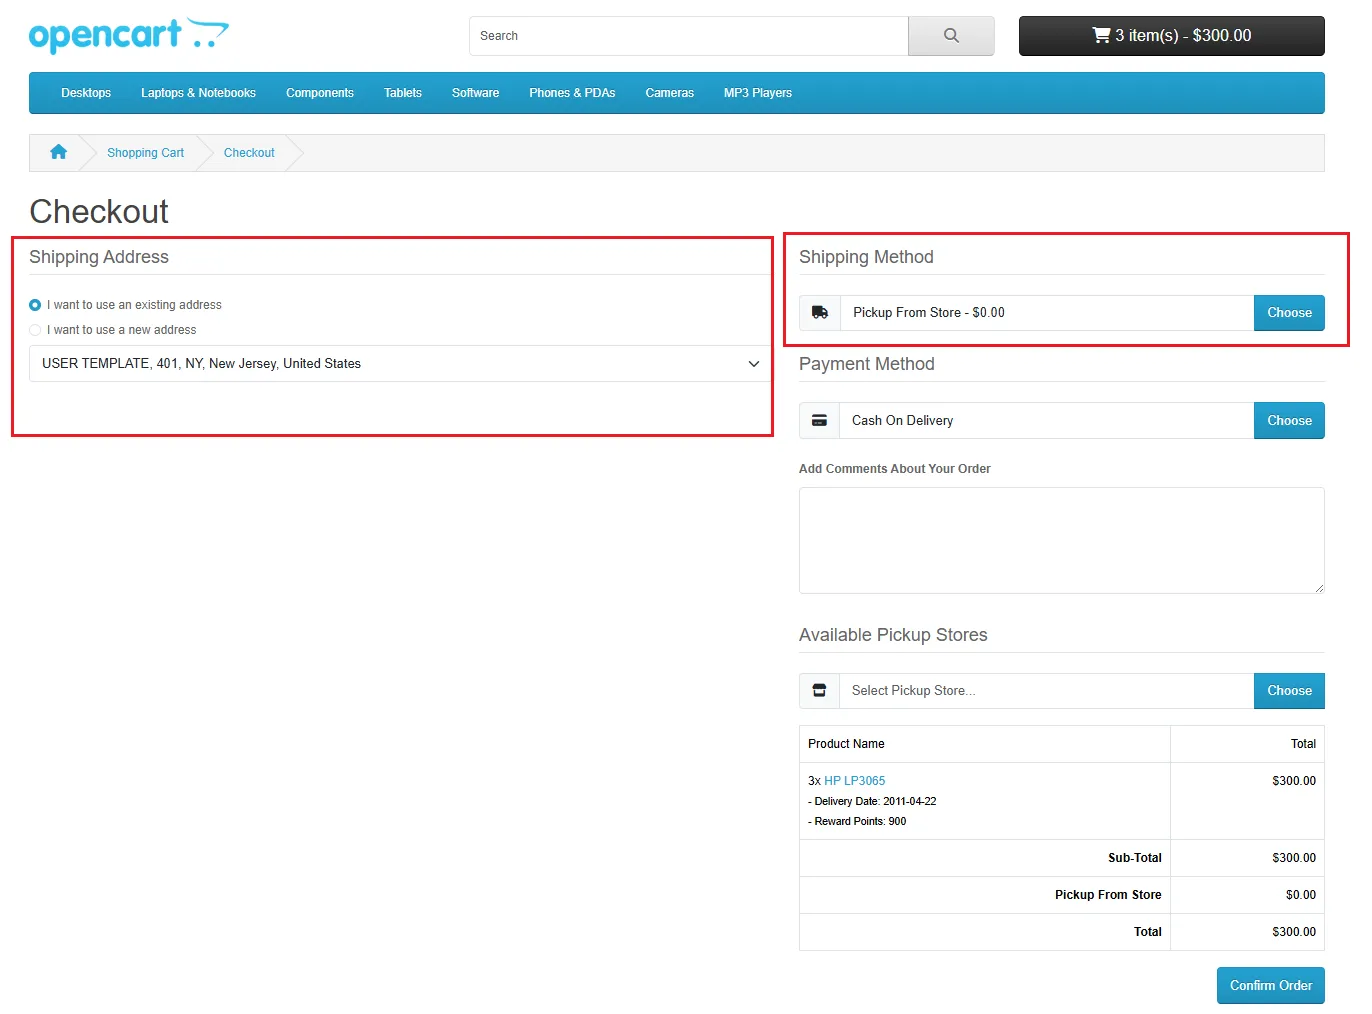
Task: Click the store icon beside Select Pickup Store
Action: (x=819, y=691)
